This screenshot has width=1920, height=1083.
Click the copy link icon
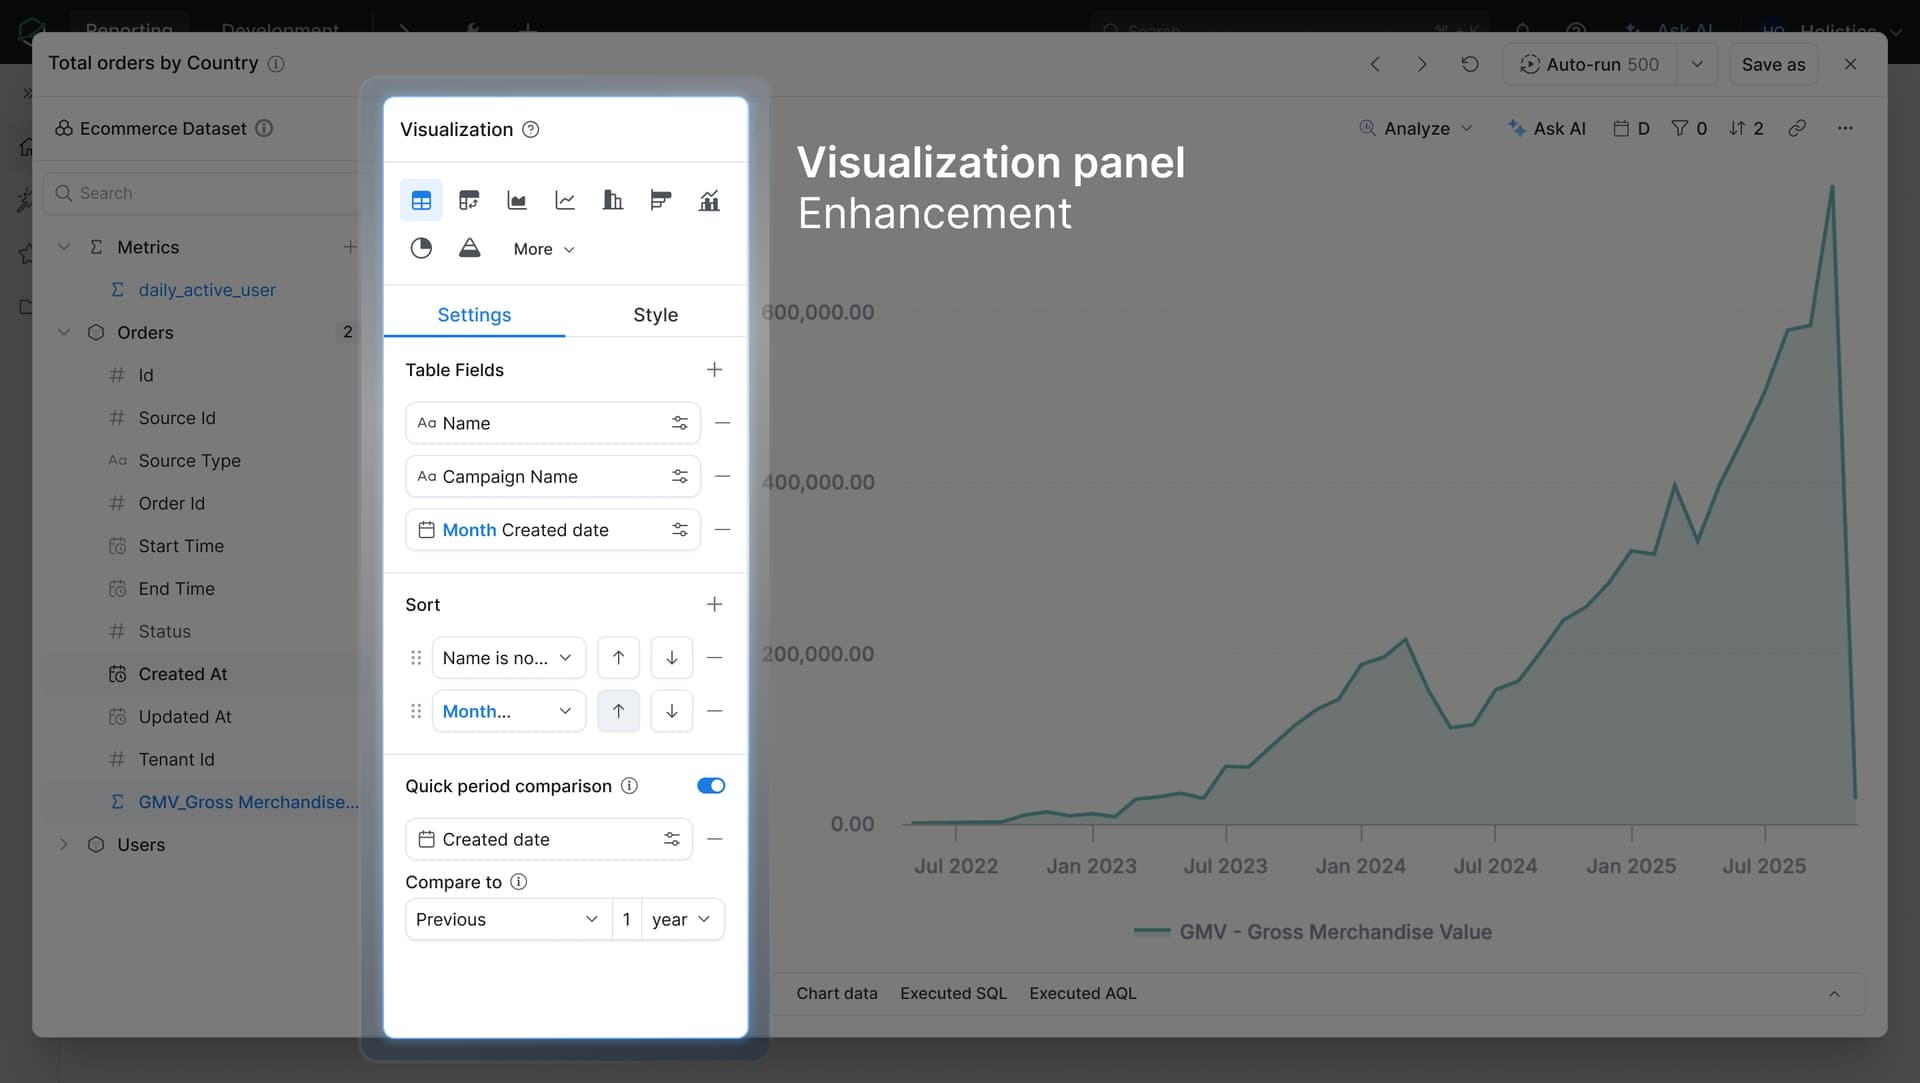[1797, 128]
